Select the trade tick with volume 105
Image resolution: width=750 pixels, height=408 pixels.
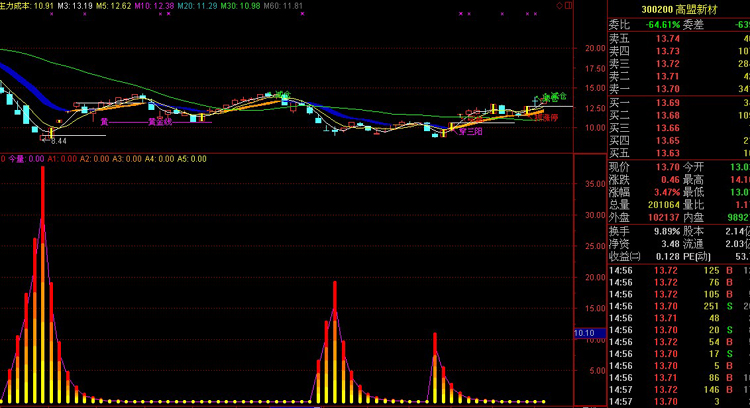679,295
